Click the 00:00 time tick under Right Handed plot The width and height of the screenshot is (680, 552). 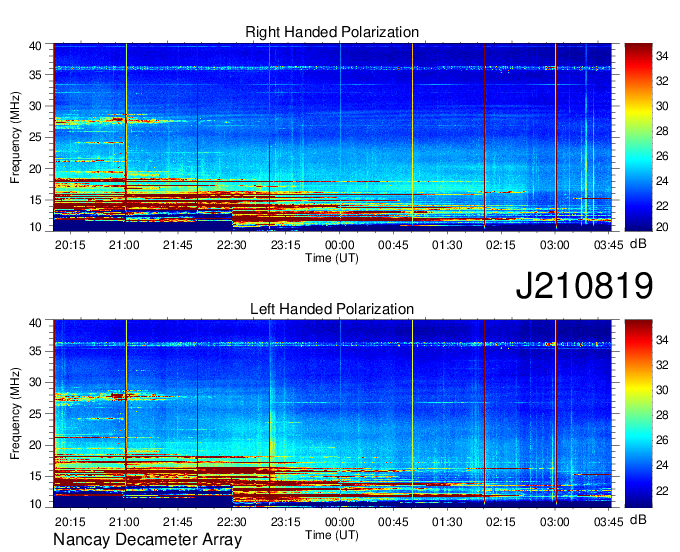tap(339, 245)
